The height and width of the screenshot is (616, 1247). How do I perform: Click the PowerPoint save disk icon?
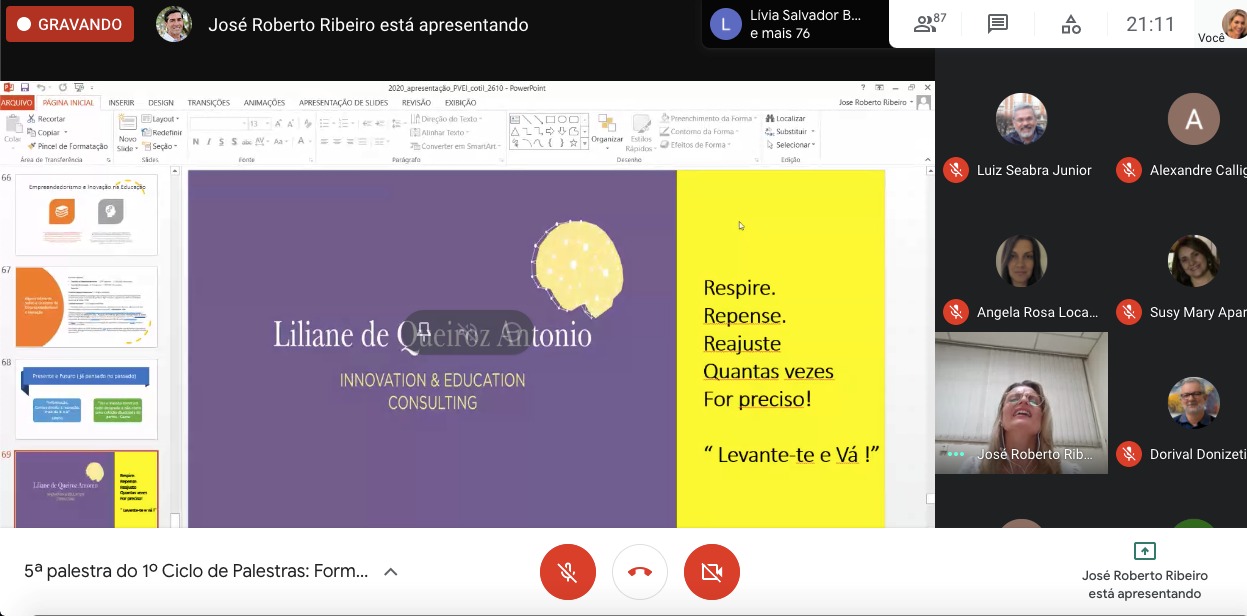tap(25, 87)
